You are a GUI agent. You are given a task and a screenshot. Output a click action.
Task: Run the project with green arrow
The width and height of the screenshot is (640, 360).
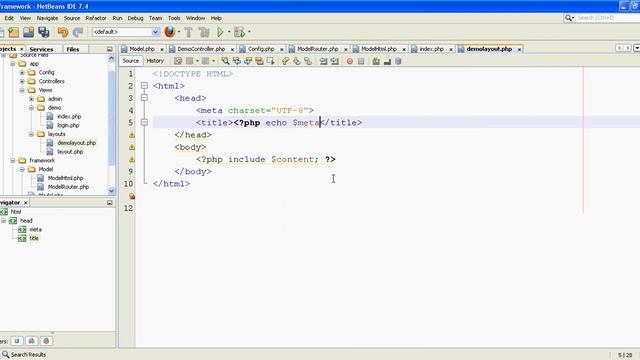[x=220, y=32]
